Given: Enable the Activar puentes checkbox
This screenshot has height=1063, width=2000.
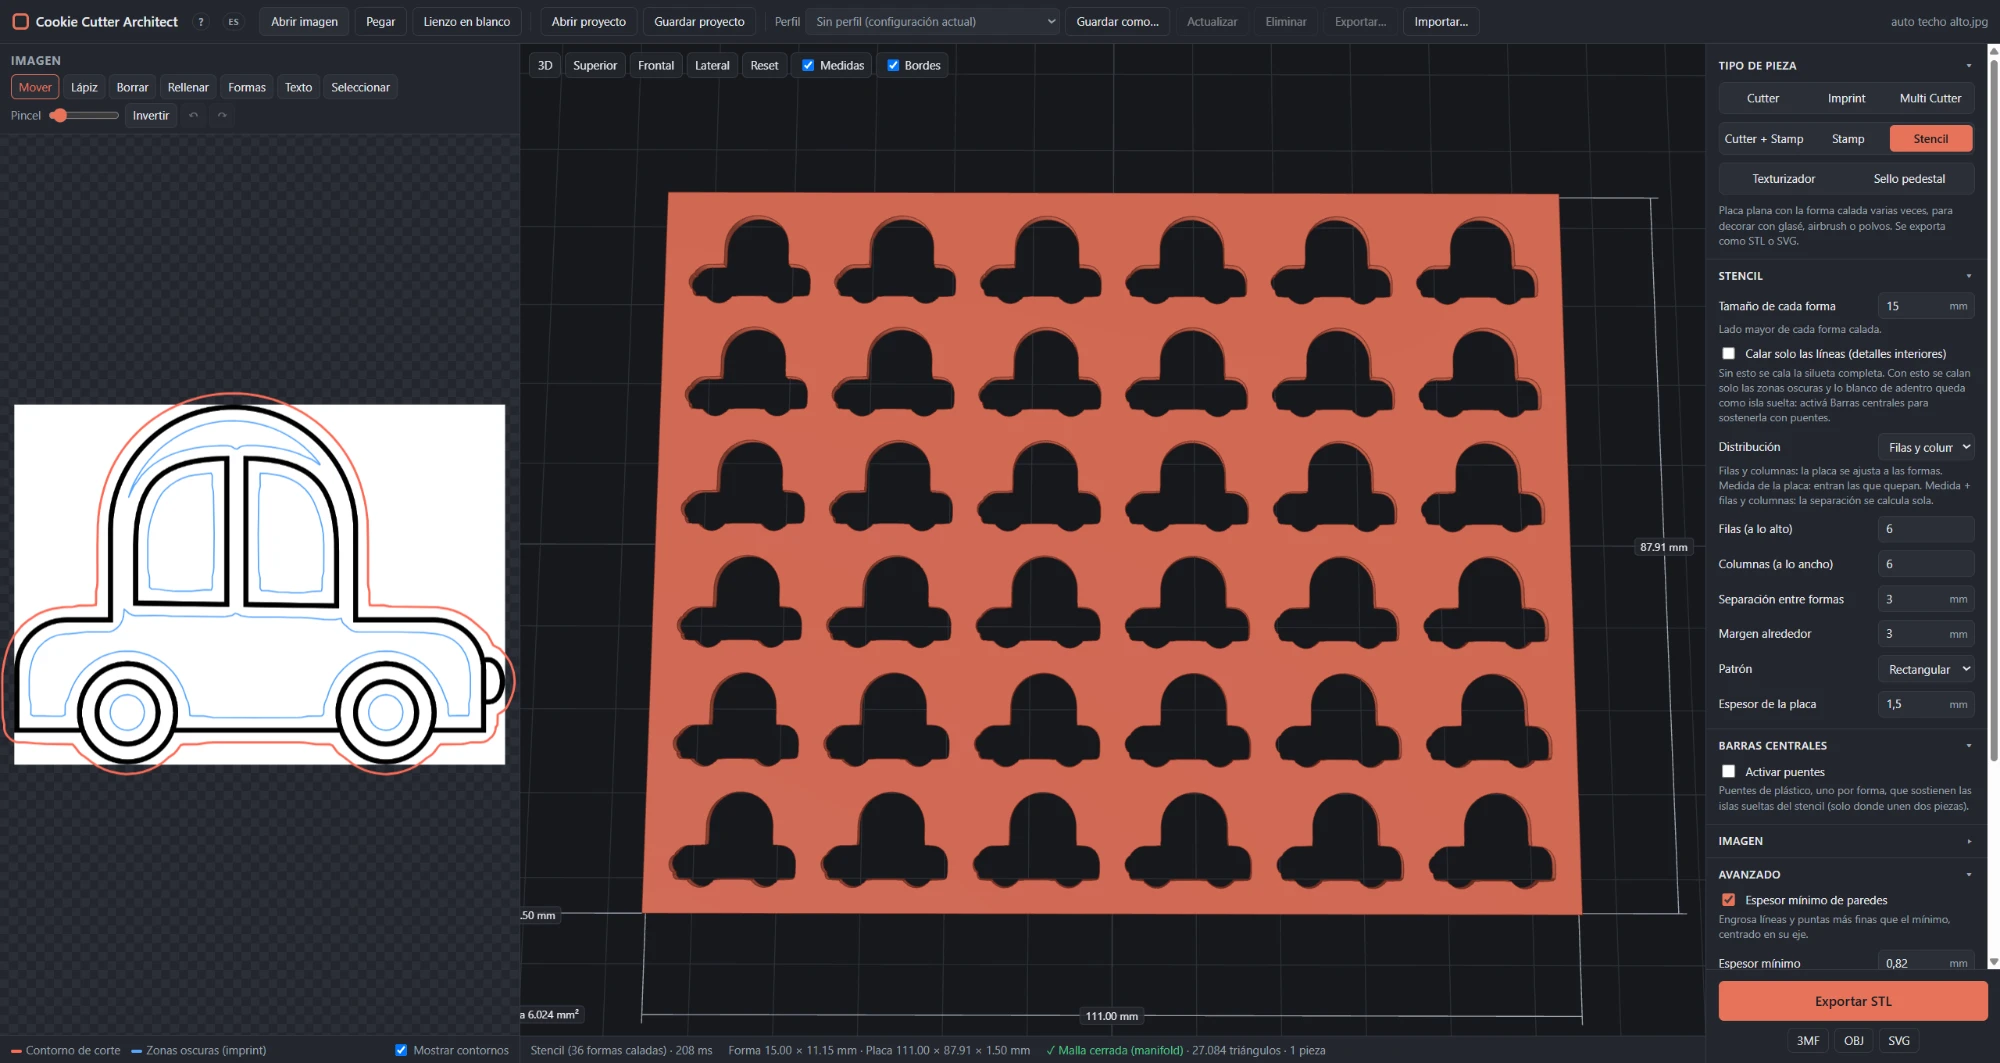Looking at the screenshot, I should point(1728,772).
